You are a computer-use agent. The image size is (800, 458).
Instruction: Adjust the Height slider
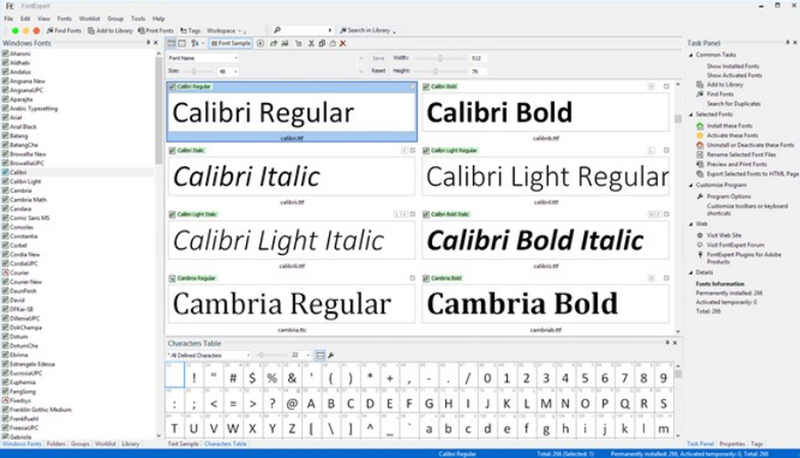pyautogui.click(x=435, y=71)
